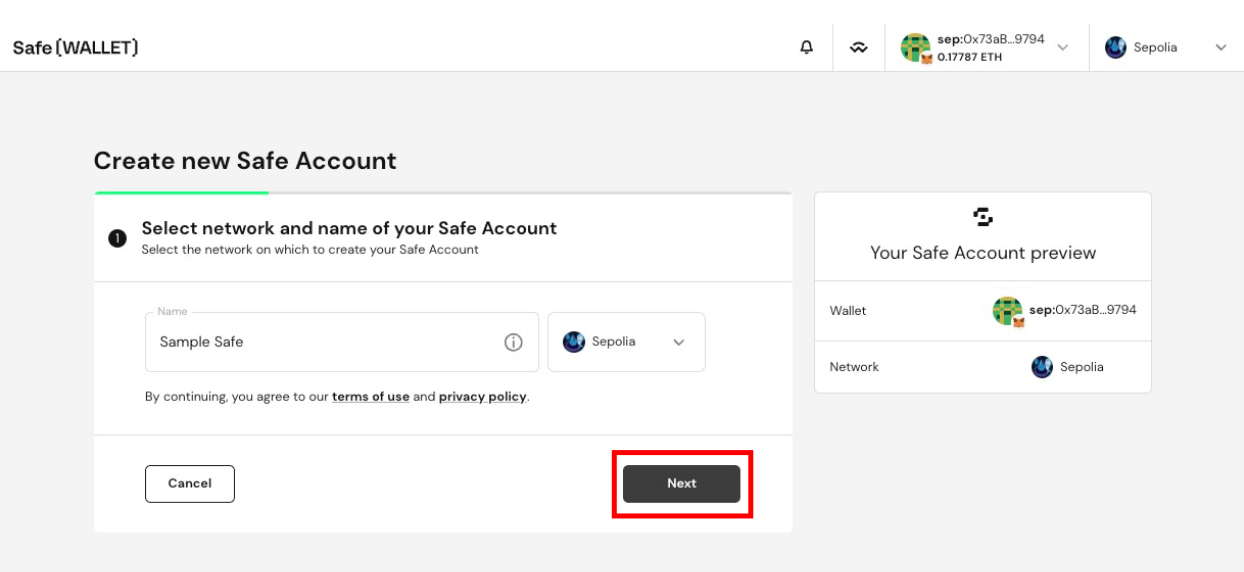
Task: Open the terms of use link
Action: (371, 397)
